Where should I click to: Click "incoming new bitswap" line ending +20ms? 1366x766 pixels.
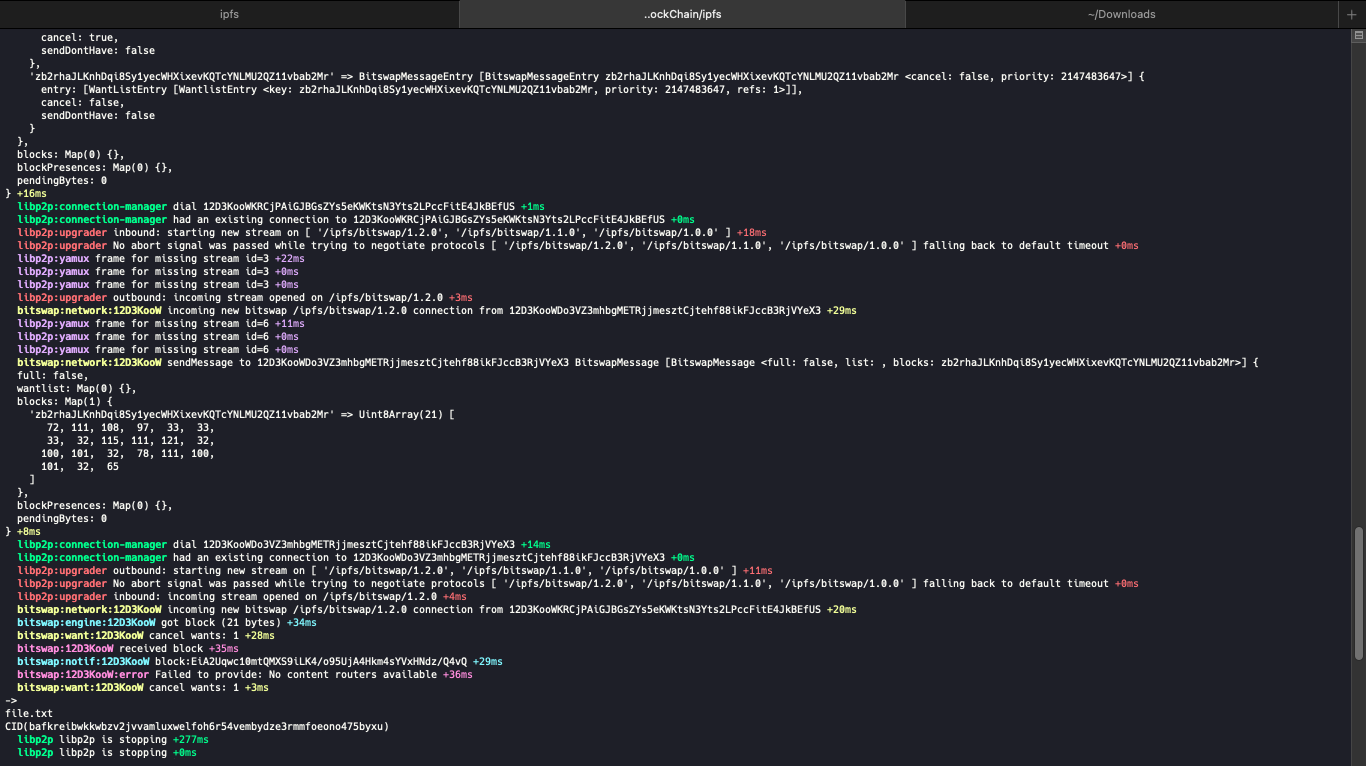436,609
